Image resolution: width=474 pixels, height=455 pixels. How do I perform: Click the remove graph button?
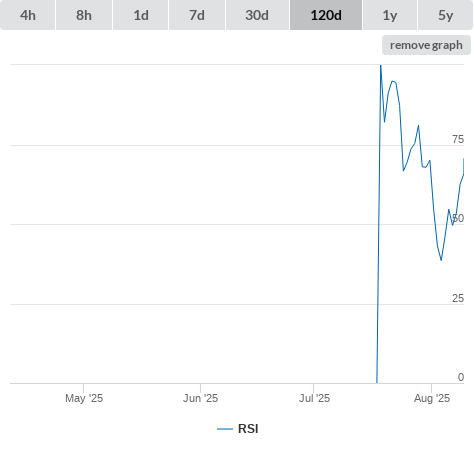(426, 45)
